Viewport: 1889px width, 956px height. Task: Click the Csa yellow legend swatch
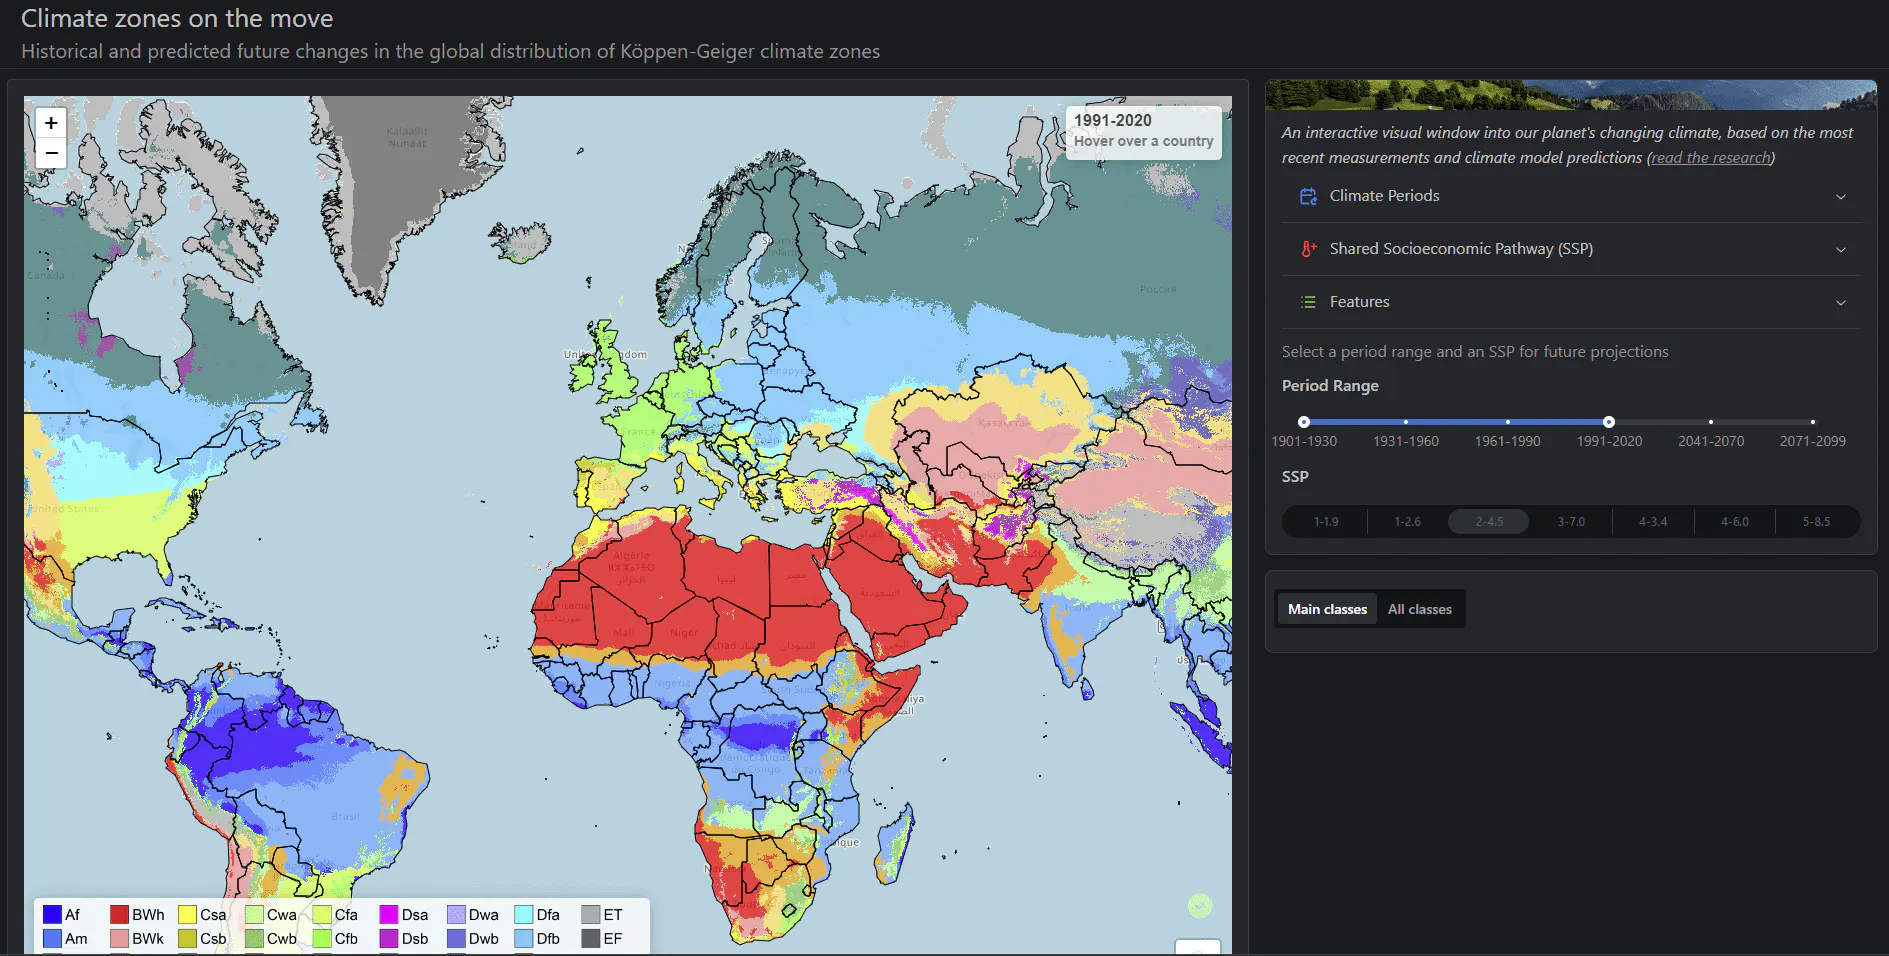pyautogui.click(x=187, y=914)
